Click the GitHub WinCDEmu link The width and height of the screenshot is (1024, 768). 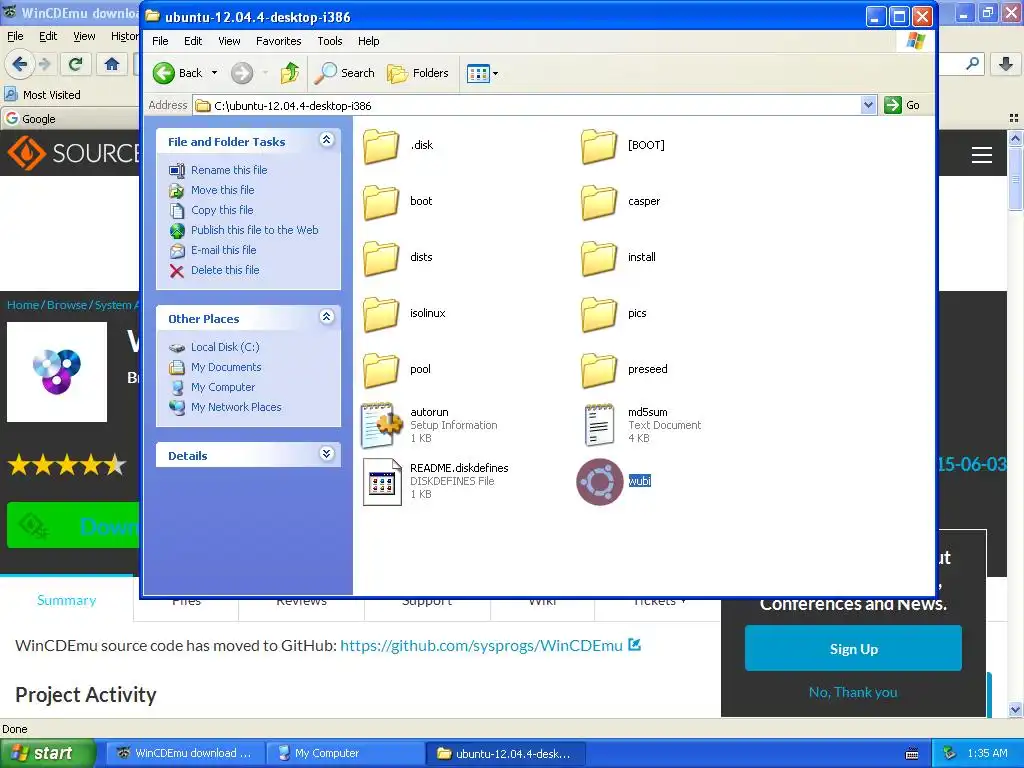[x=481, y=646]
